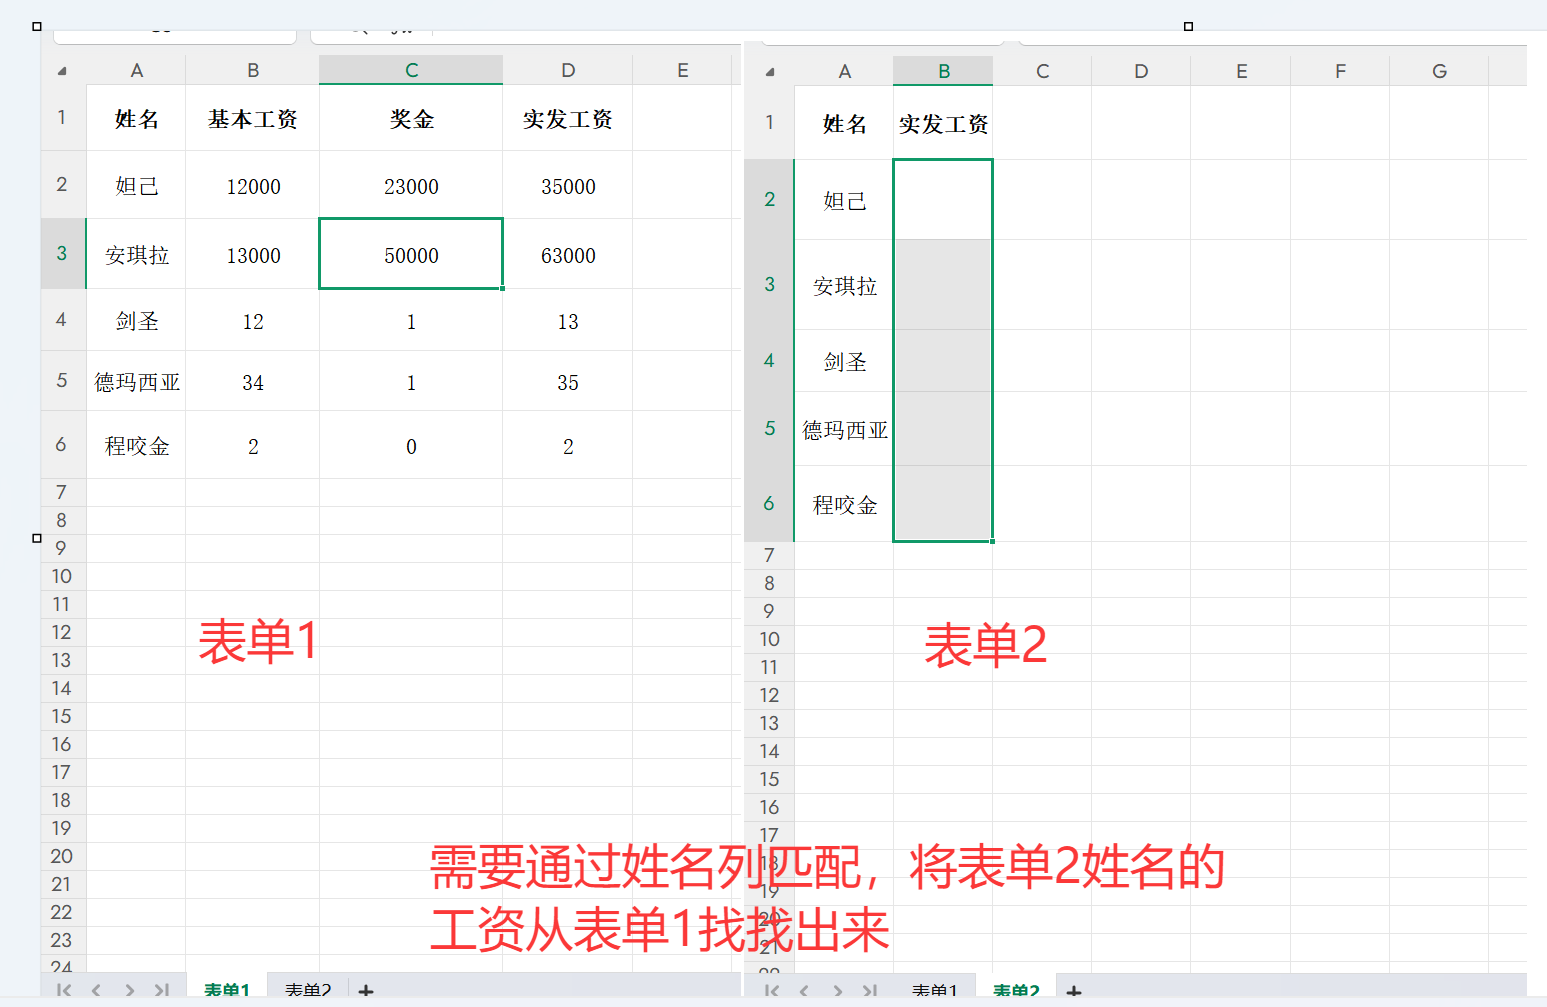Click 德玛西亚 name cell in right spreadsheet
The height and width of the screenshot is (1007, 1547).
pos(844,430)
